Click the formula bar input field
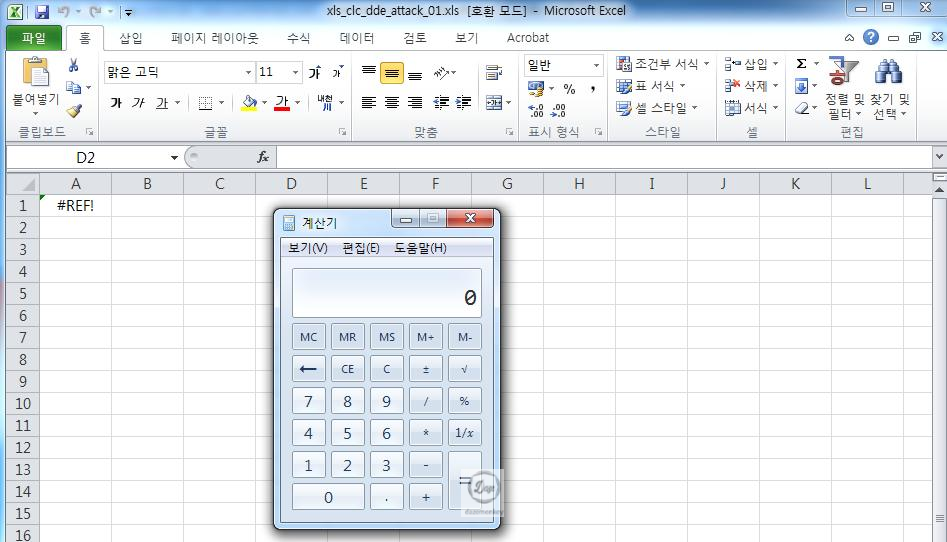 [604, 157]
